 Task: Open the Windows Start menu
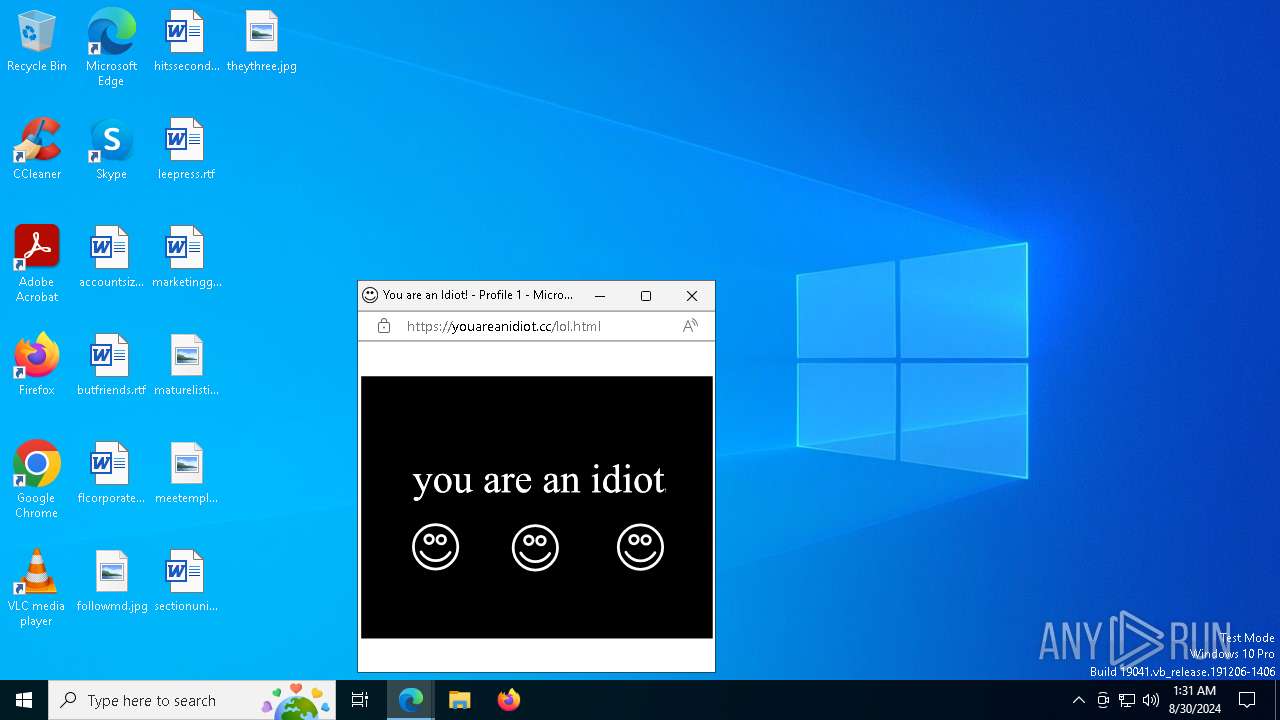pyautogui.click(x=24, y=700)
